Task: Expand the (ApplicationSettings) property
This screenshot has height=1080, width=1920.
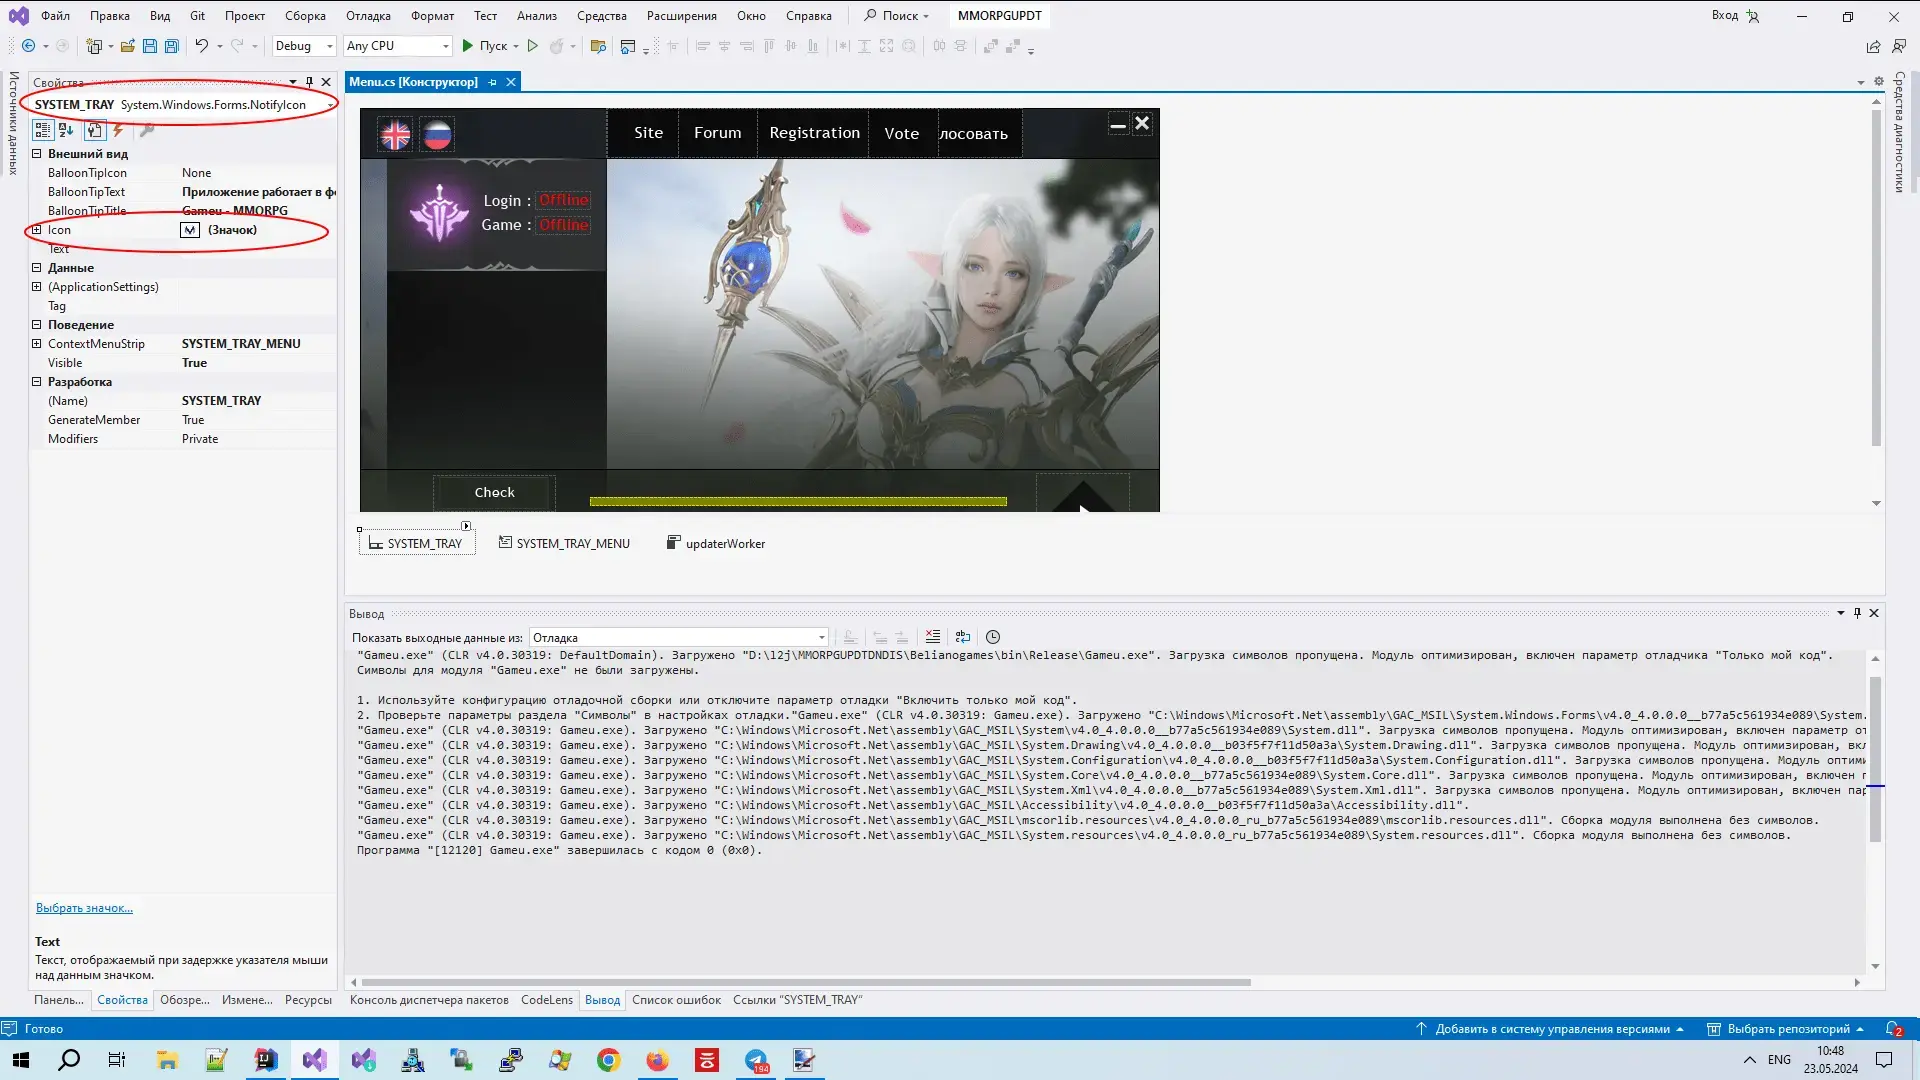Action: pos(37,287)
